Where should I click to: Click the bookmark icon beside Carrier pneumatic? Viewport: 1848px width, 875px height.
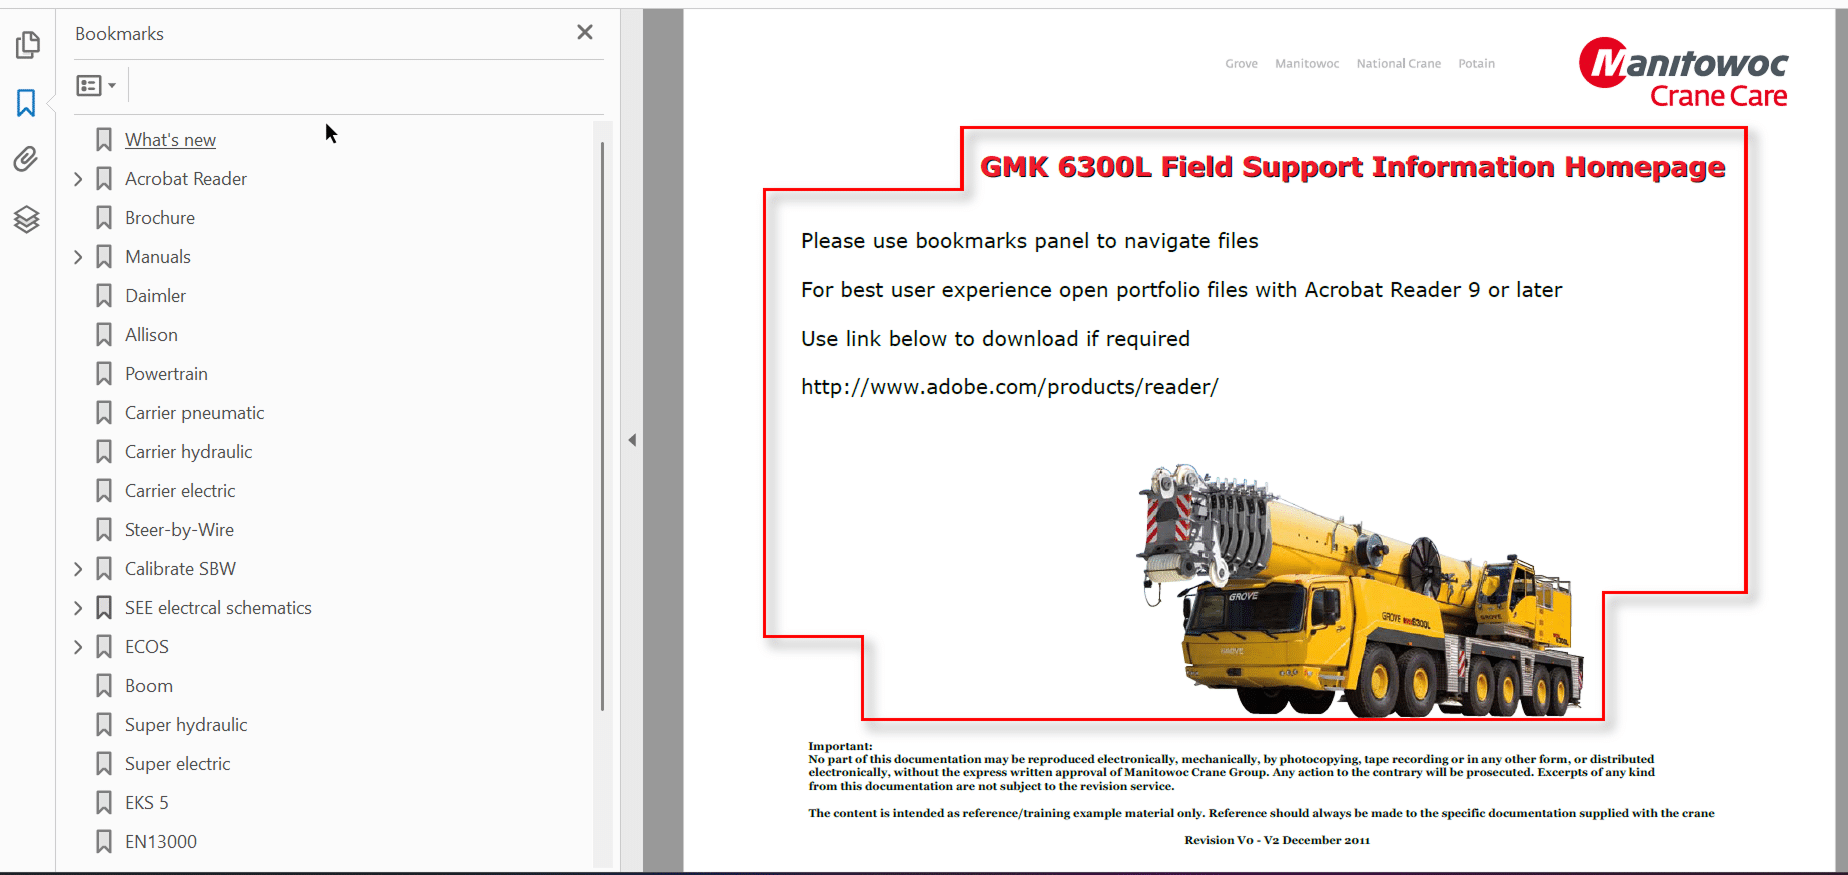104,413
